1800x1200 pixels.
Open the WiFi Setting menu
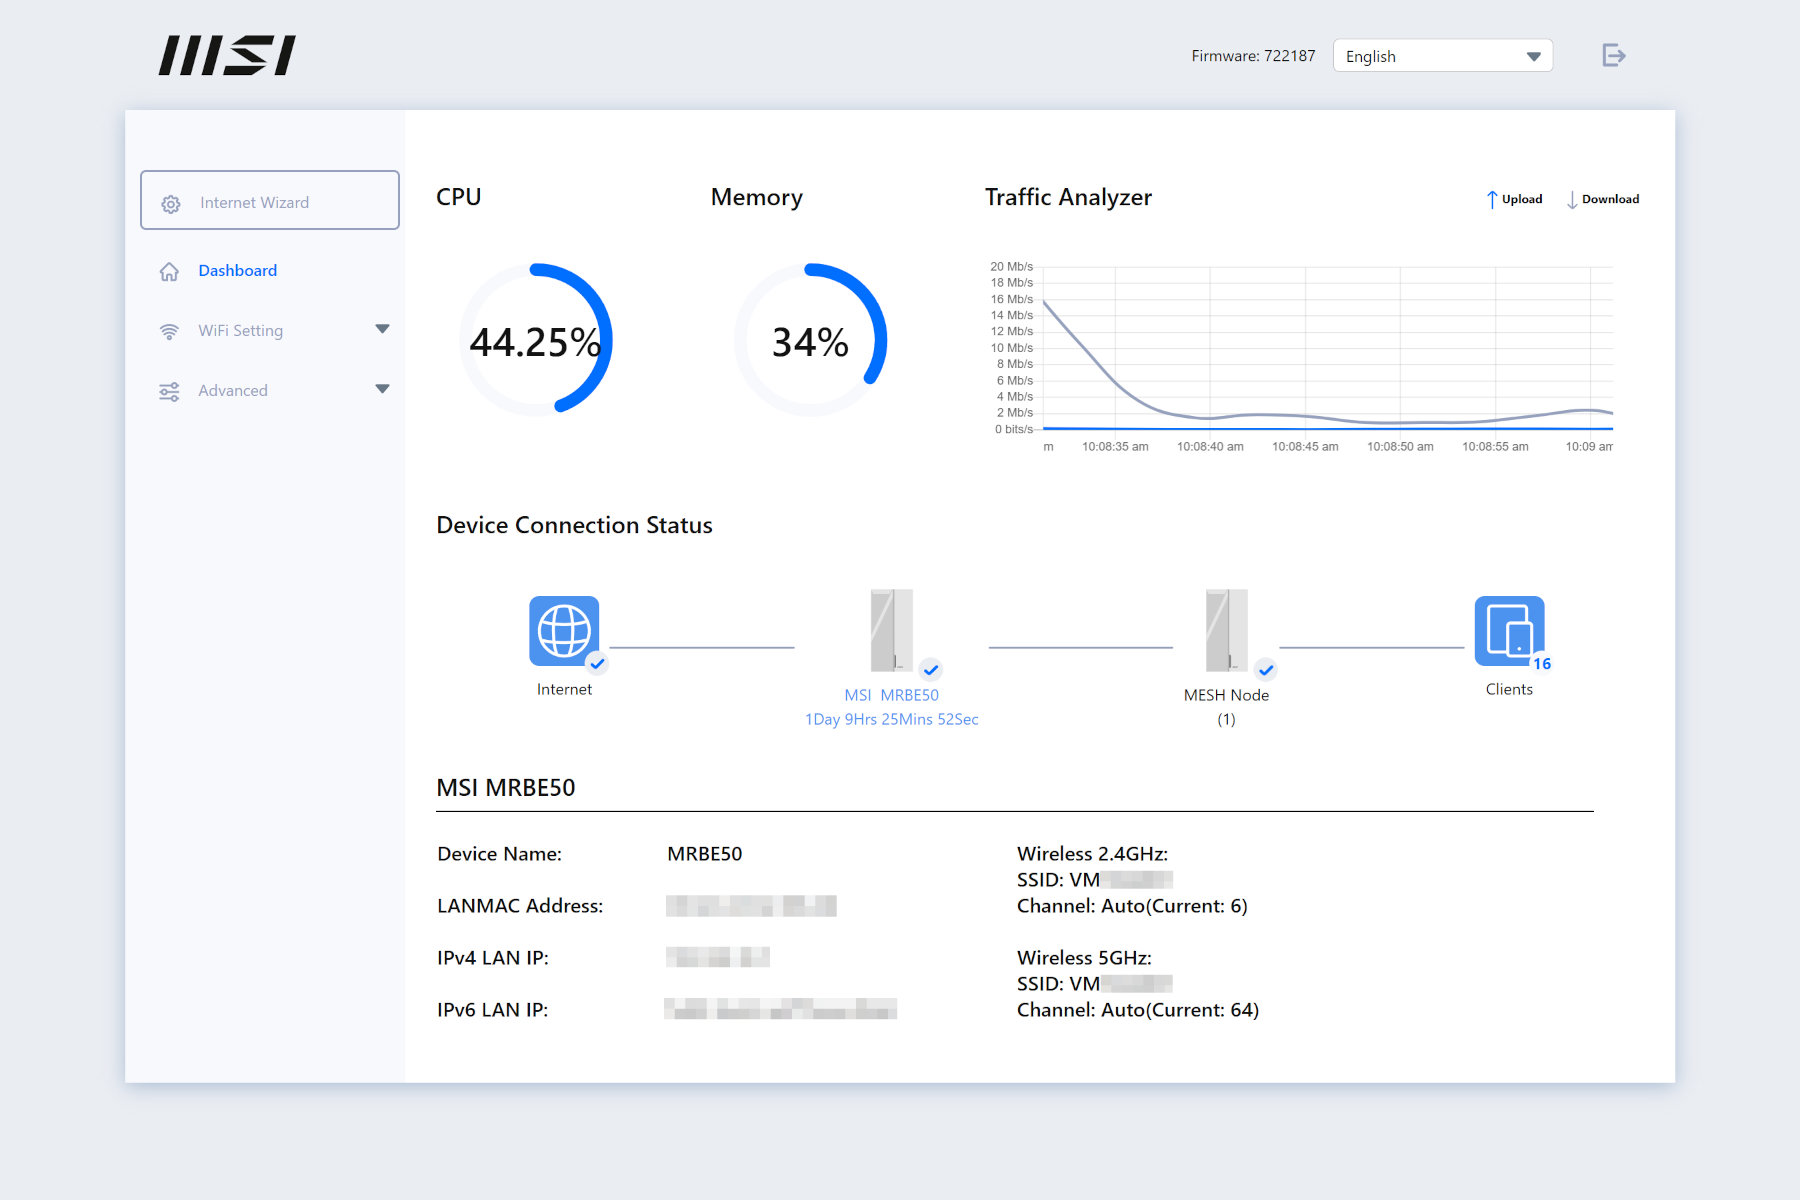coord(240,330)
